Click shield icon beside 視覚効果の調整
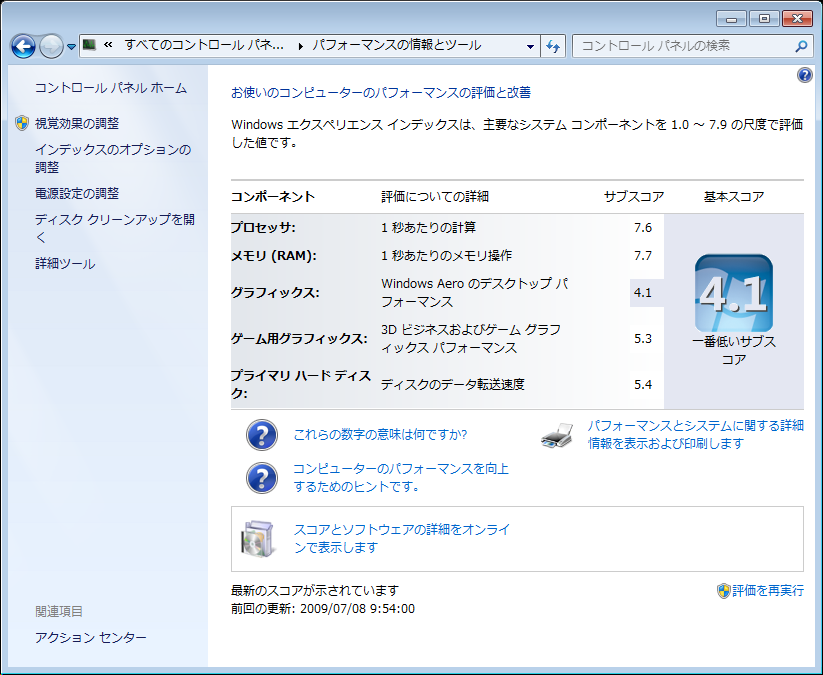This screenshot has width=823, height=675. (x=22, y=123)
